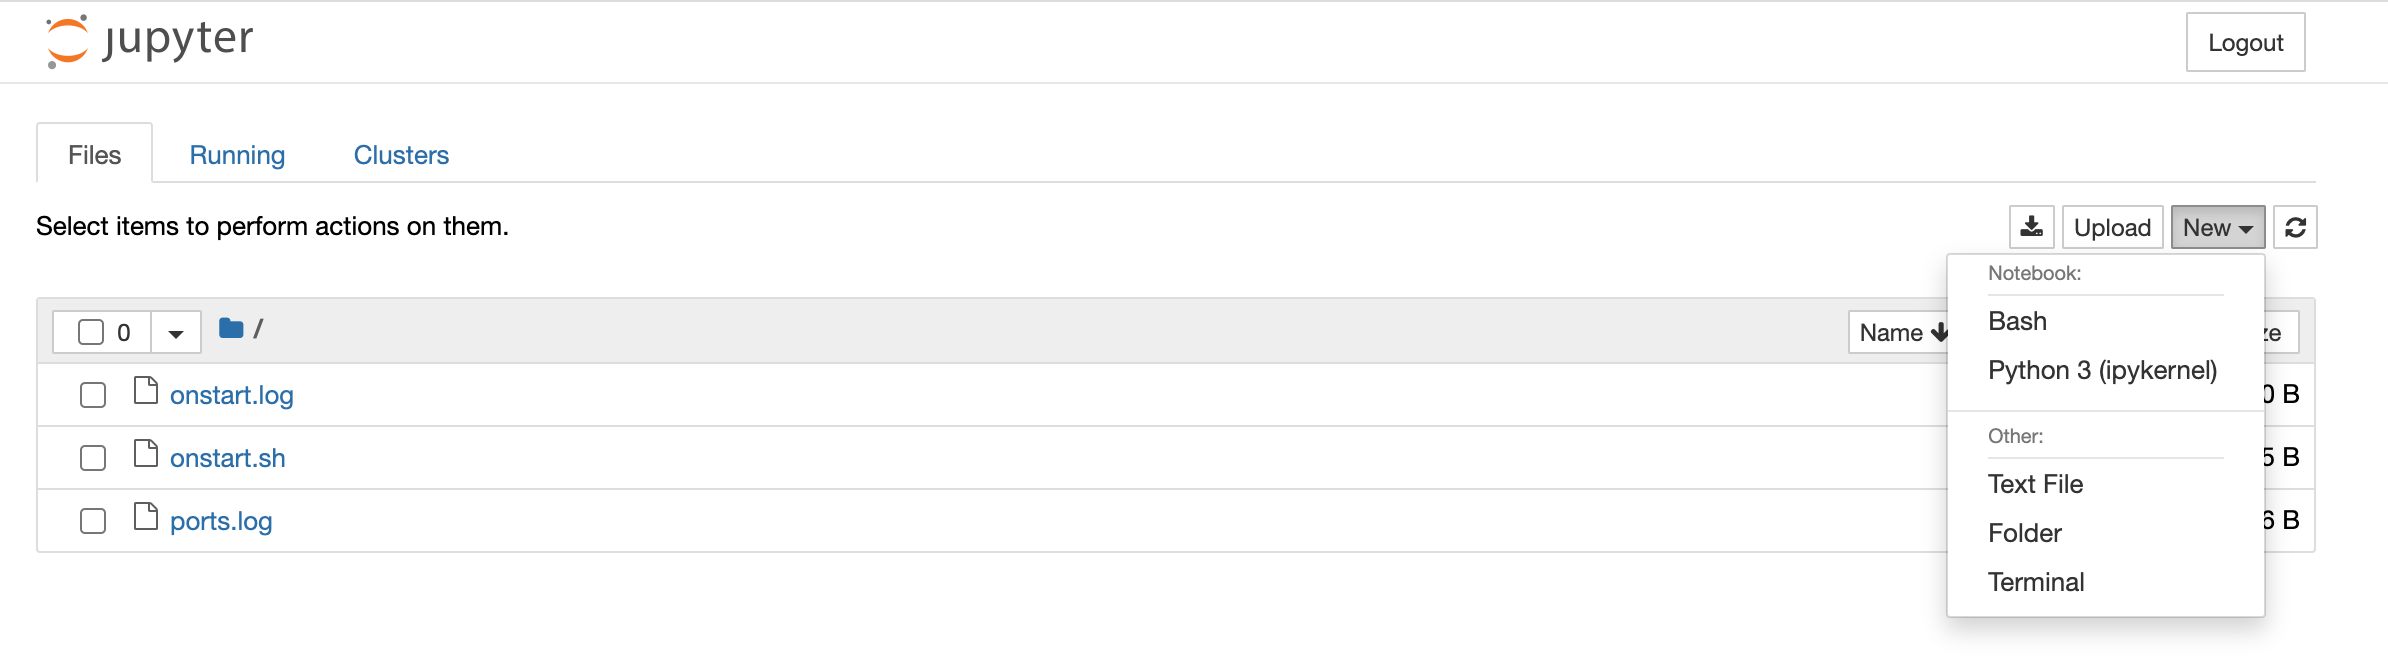Click the file icon beside ports.log

pyautogui.click(x=146, y=517)
